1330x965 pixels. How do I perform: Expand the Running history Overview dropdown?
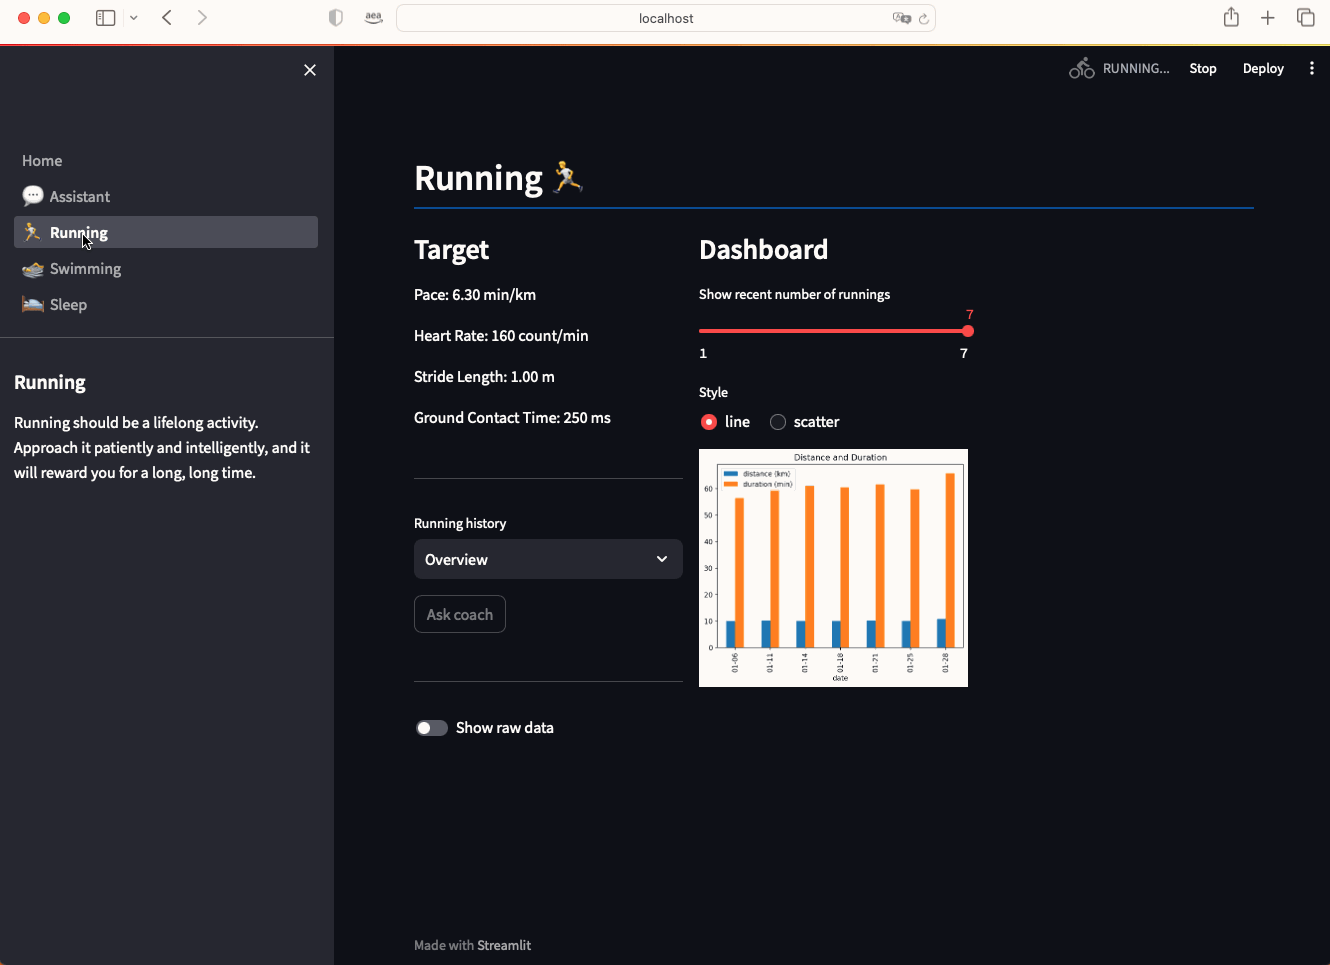click(x=548, y=559)
